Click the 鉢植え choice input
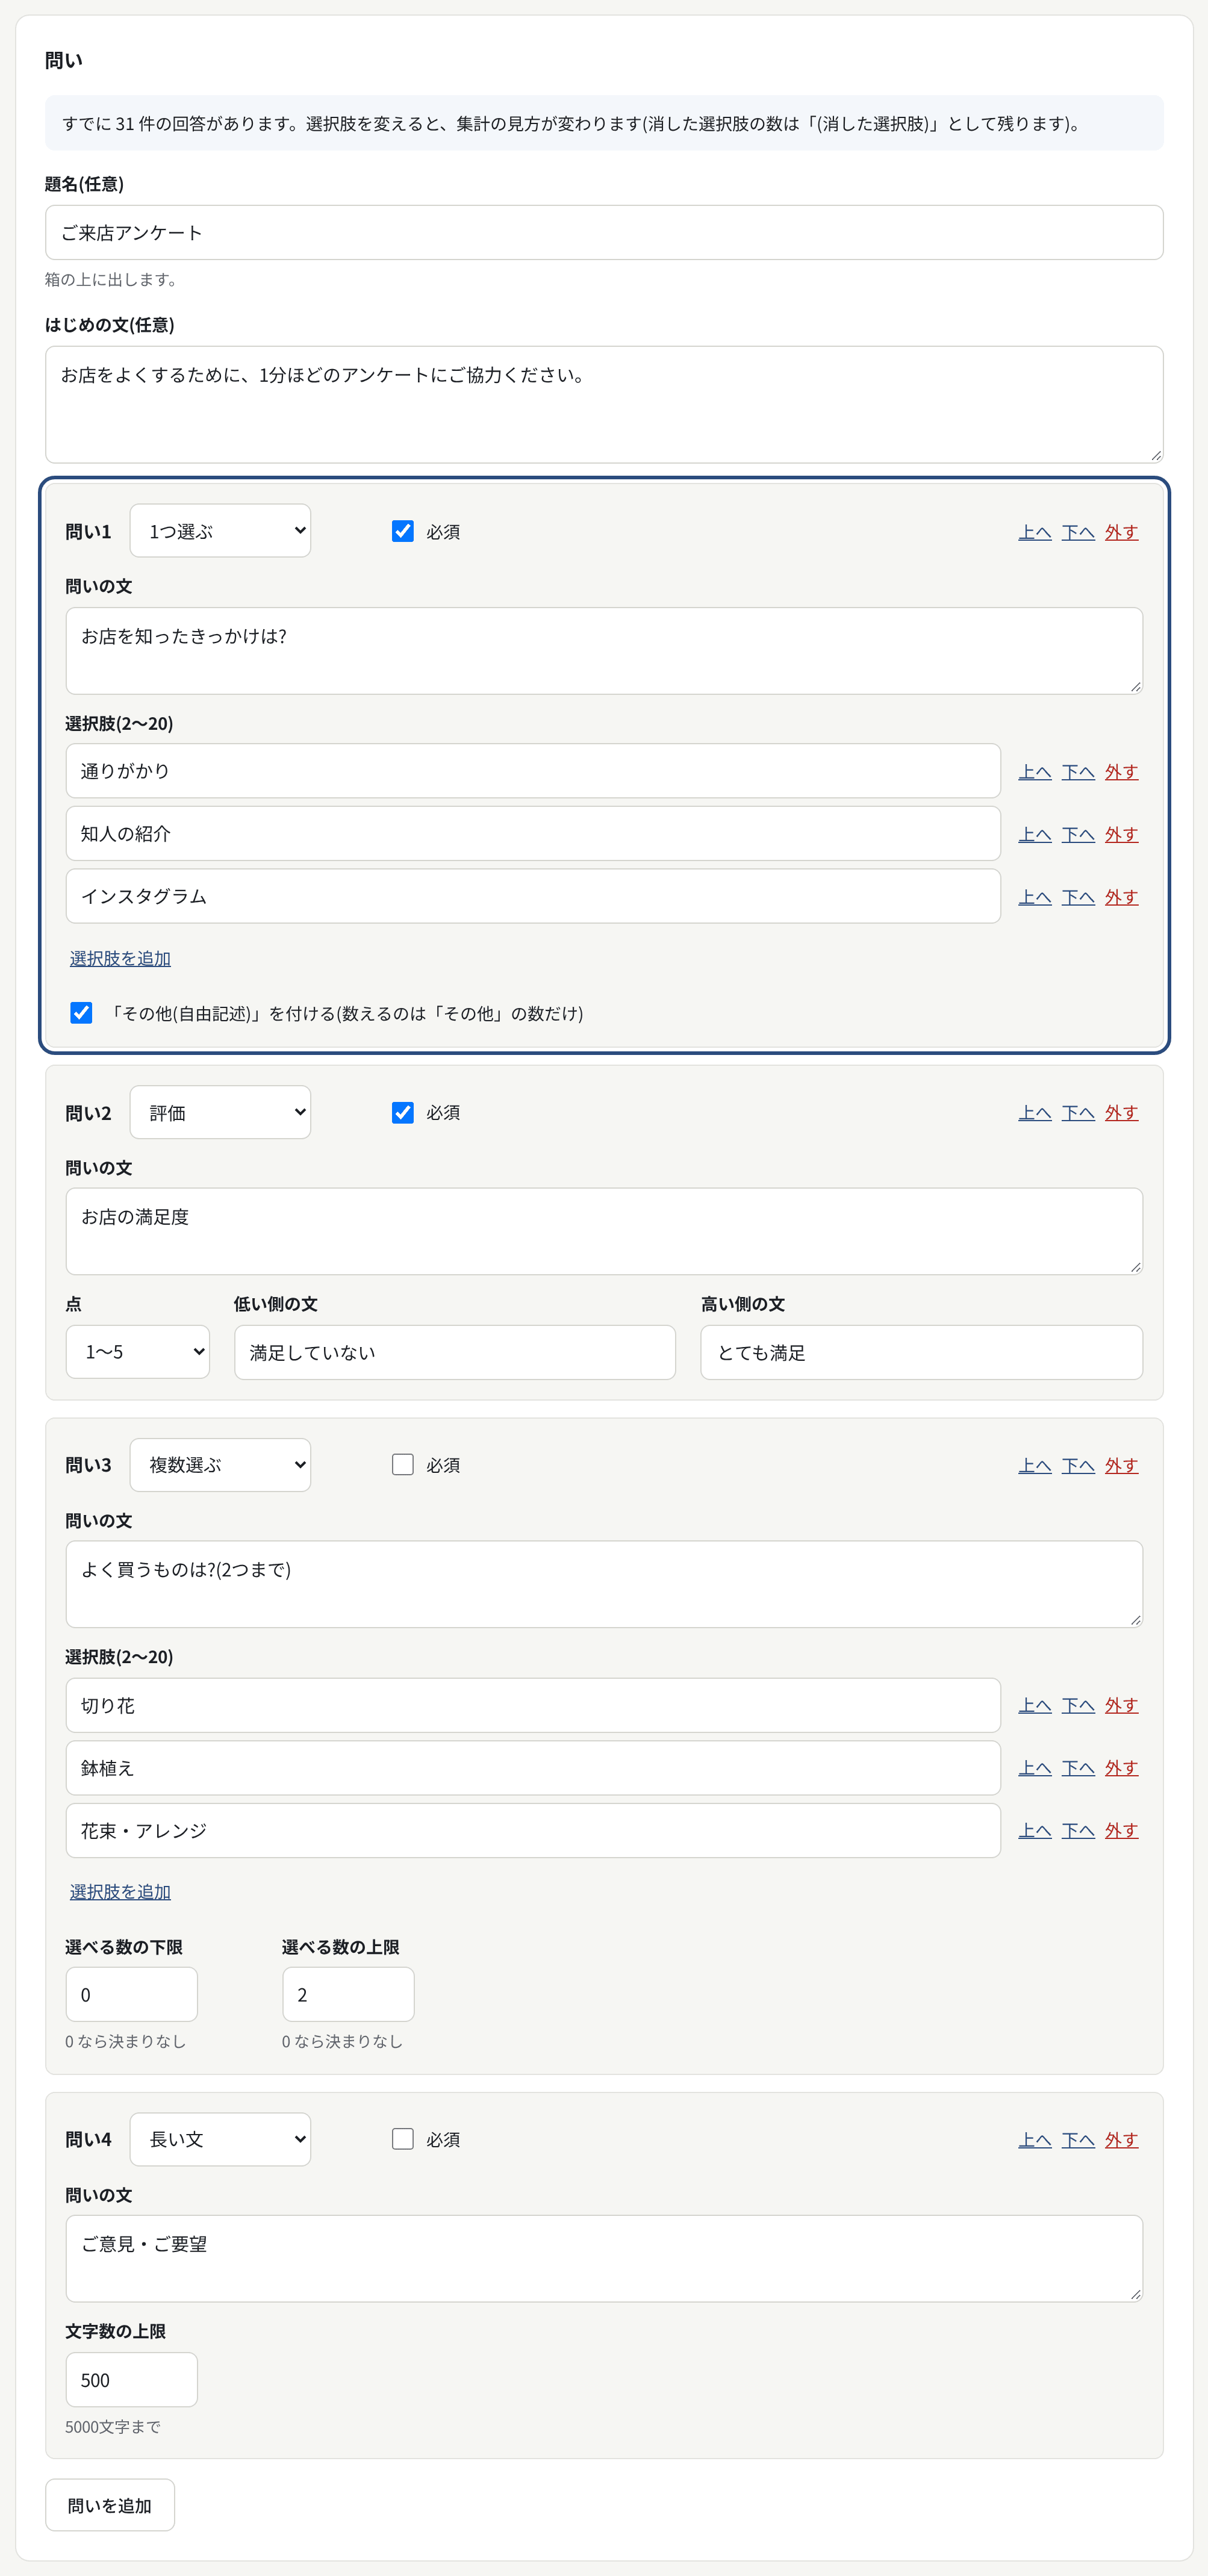Image resolution: width=1208 pixels, height=2576 pixels. pyautogui.click(x=533, y=1767)
